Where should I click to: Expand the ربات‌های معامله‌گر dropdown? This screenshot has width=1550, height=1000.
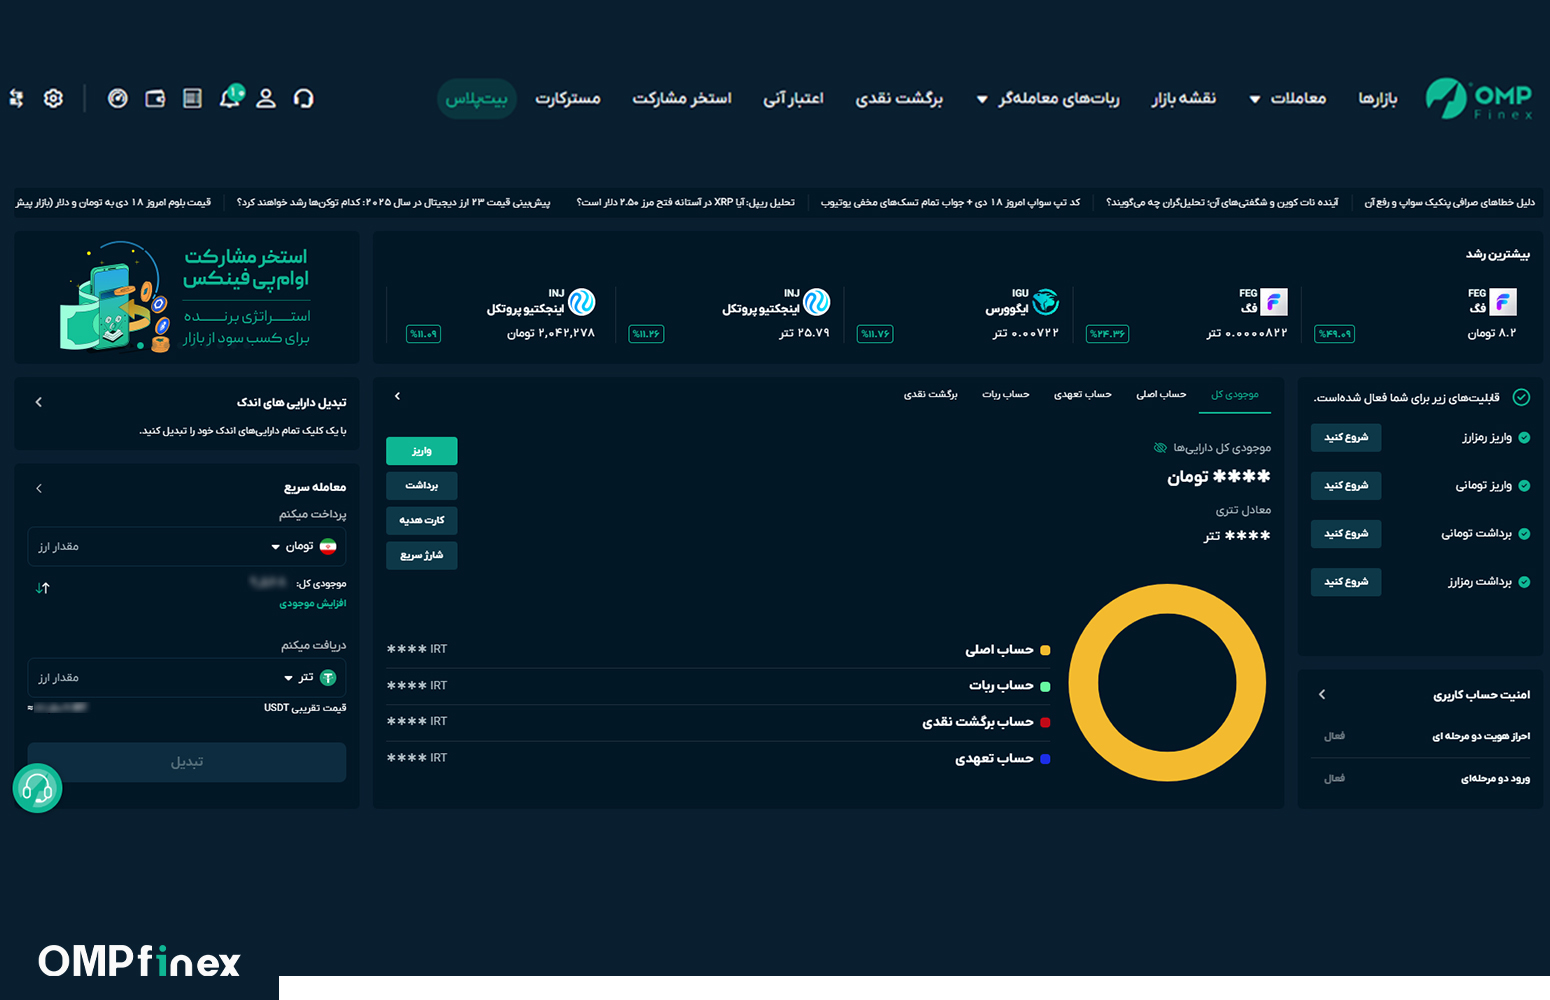[1048, 98]
